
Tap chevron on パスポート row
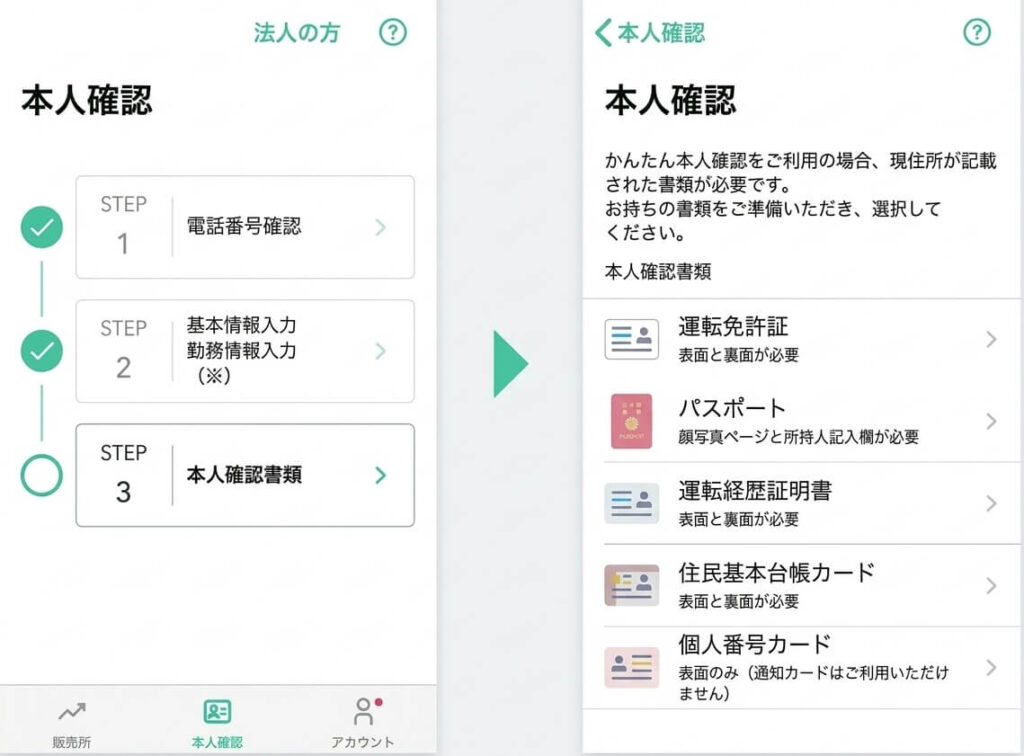coord(991,421)
